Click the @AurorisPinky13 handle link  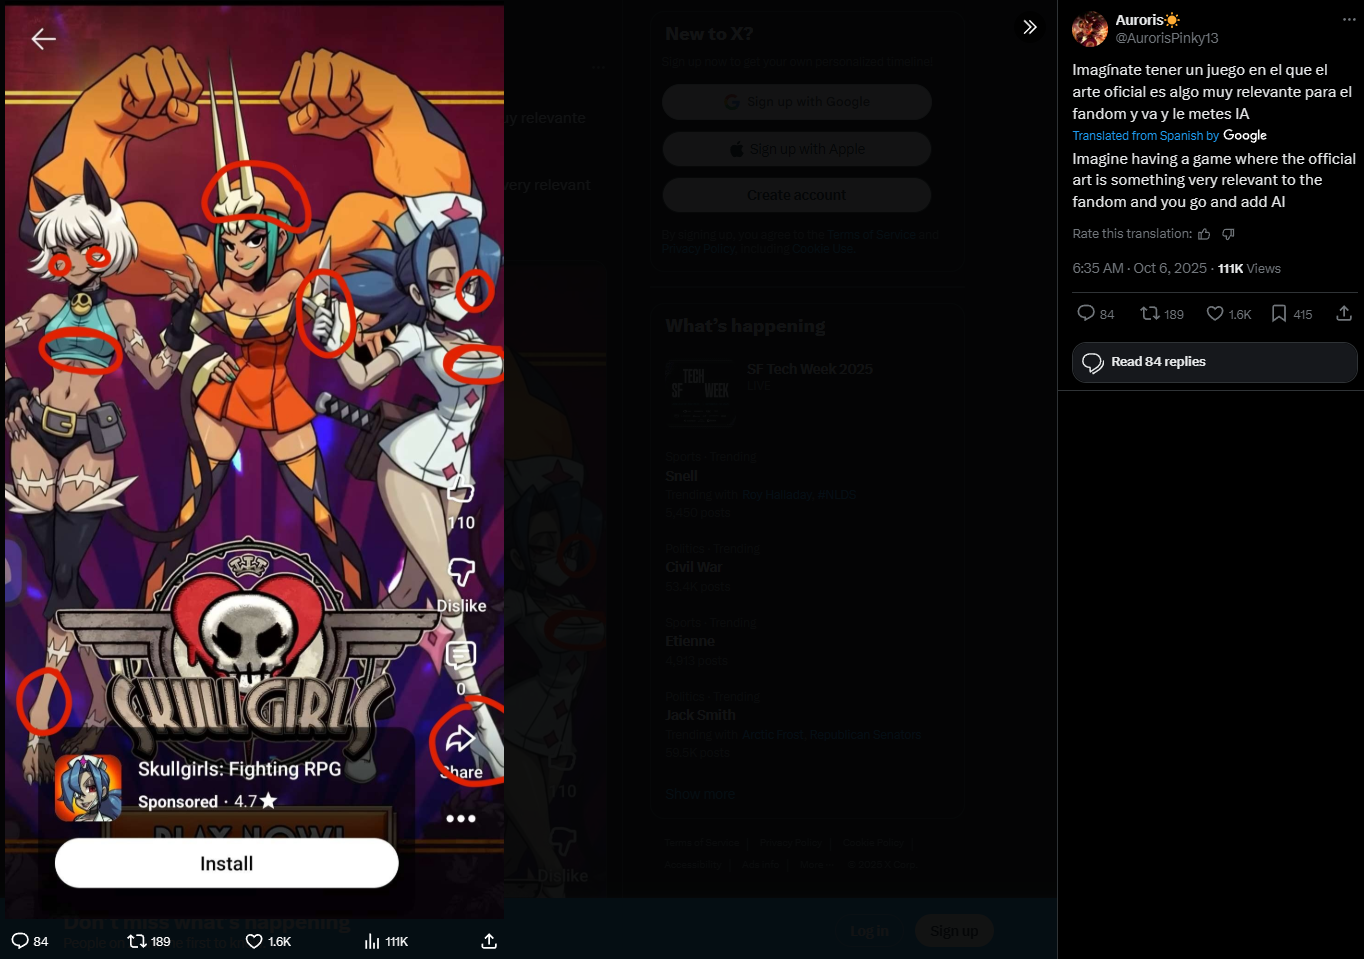pyautogui.click(x=1166, y=38)
